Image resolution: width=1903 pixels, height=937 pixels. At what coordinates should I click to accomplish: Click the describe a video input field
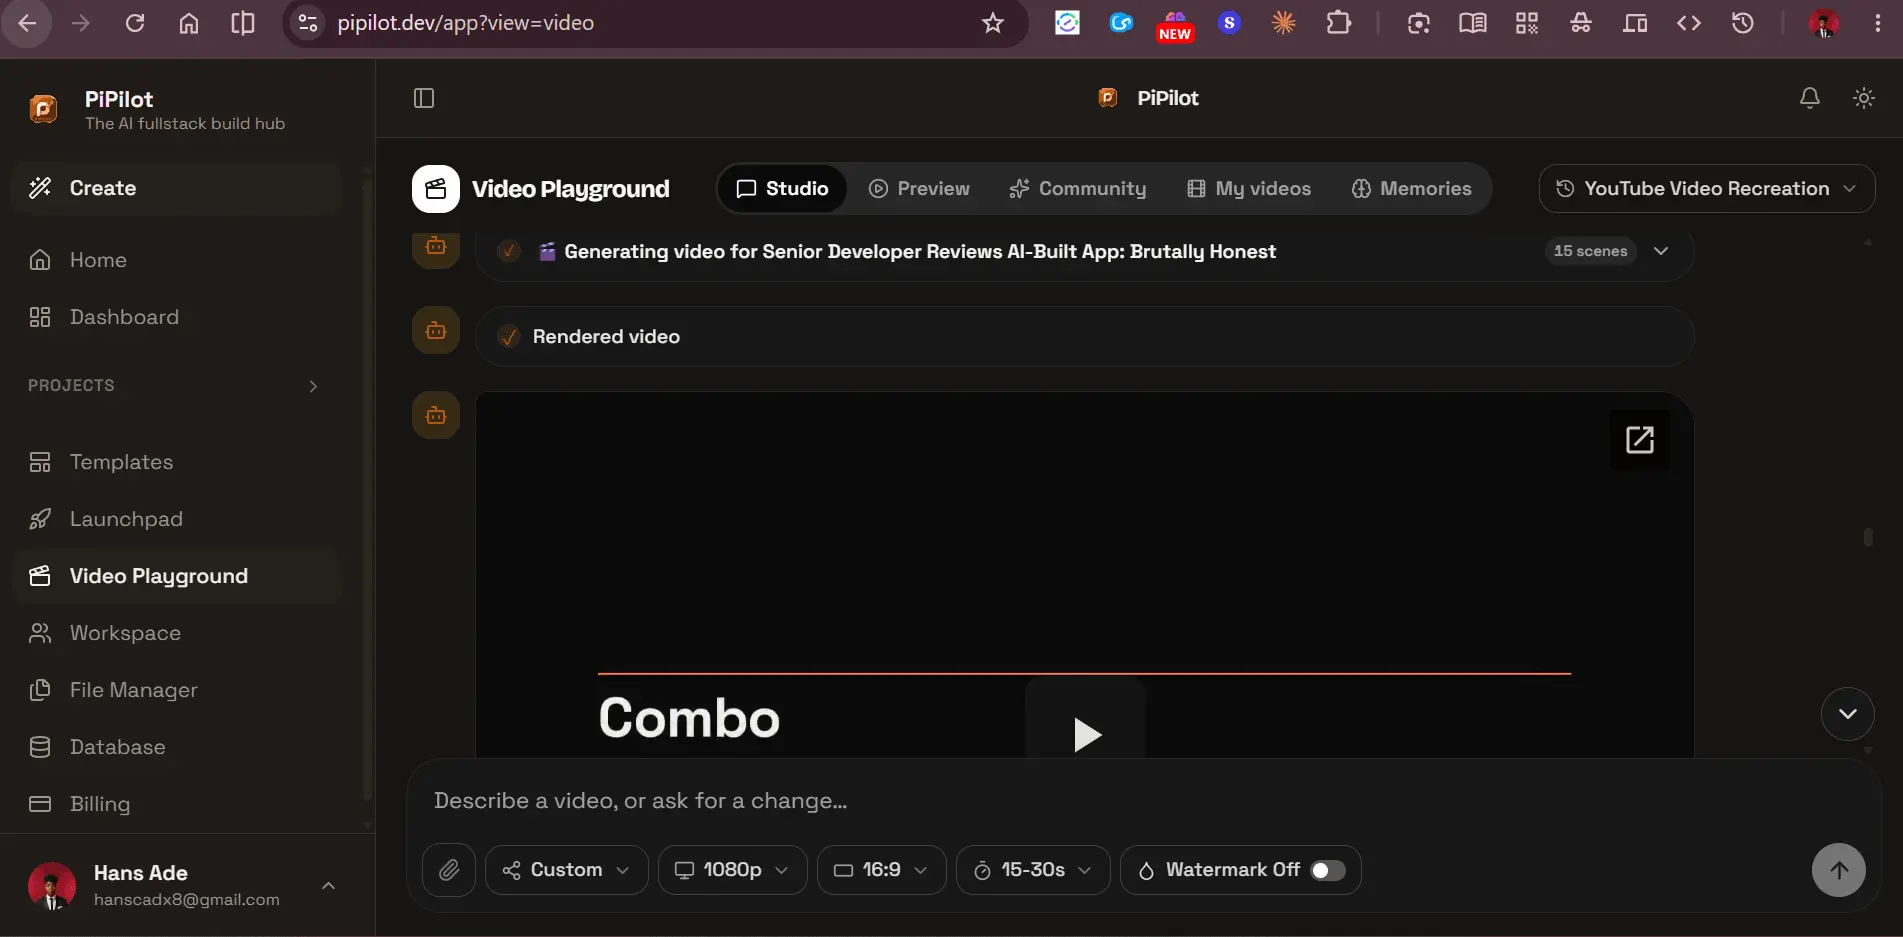point(1143,801)
